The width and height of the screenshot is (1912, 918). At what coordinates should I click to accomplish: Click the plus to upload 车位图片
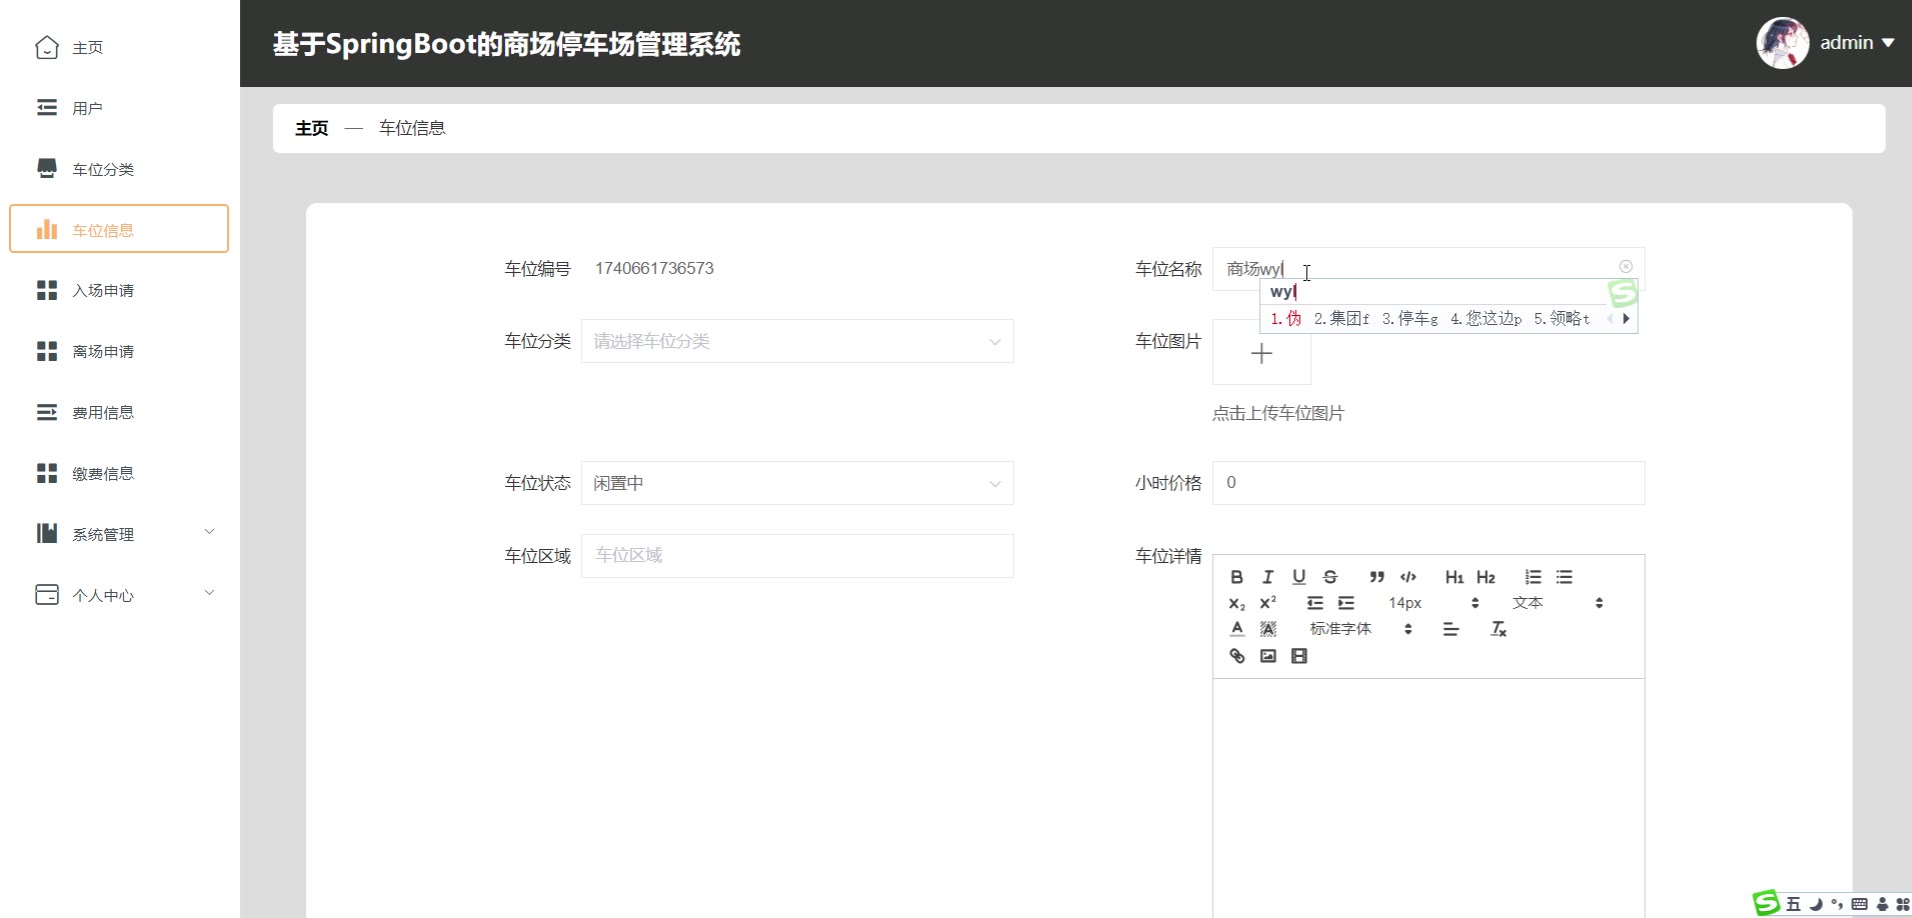1261,353
